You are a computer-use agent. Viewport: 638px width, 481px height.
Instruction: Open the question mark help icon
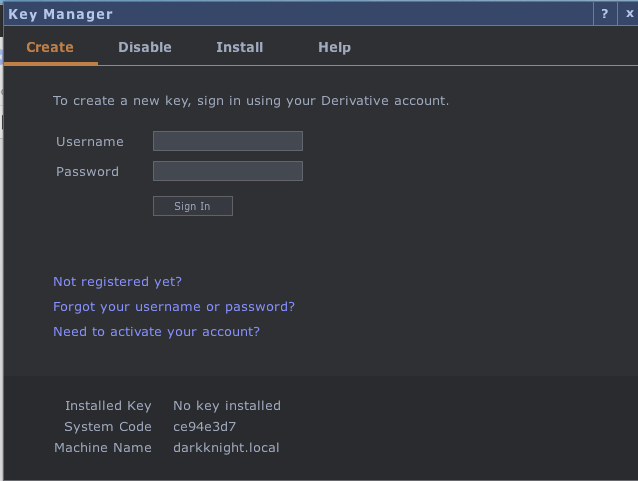point(605,14)
